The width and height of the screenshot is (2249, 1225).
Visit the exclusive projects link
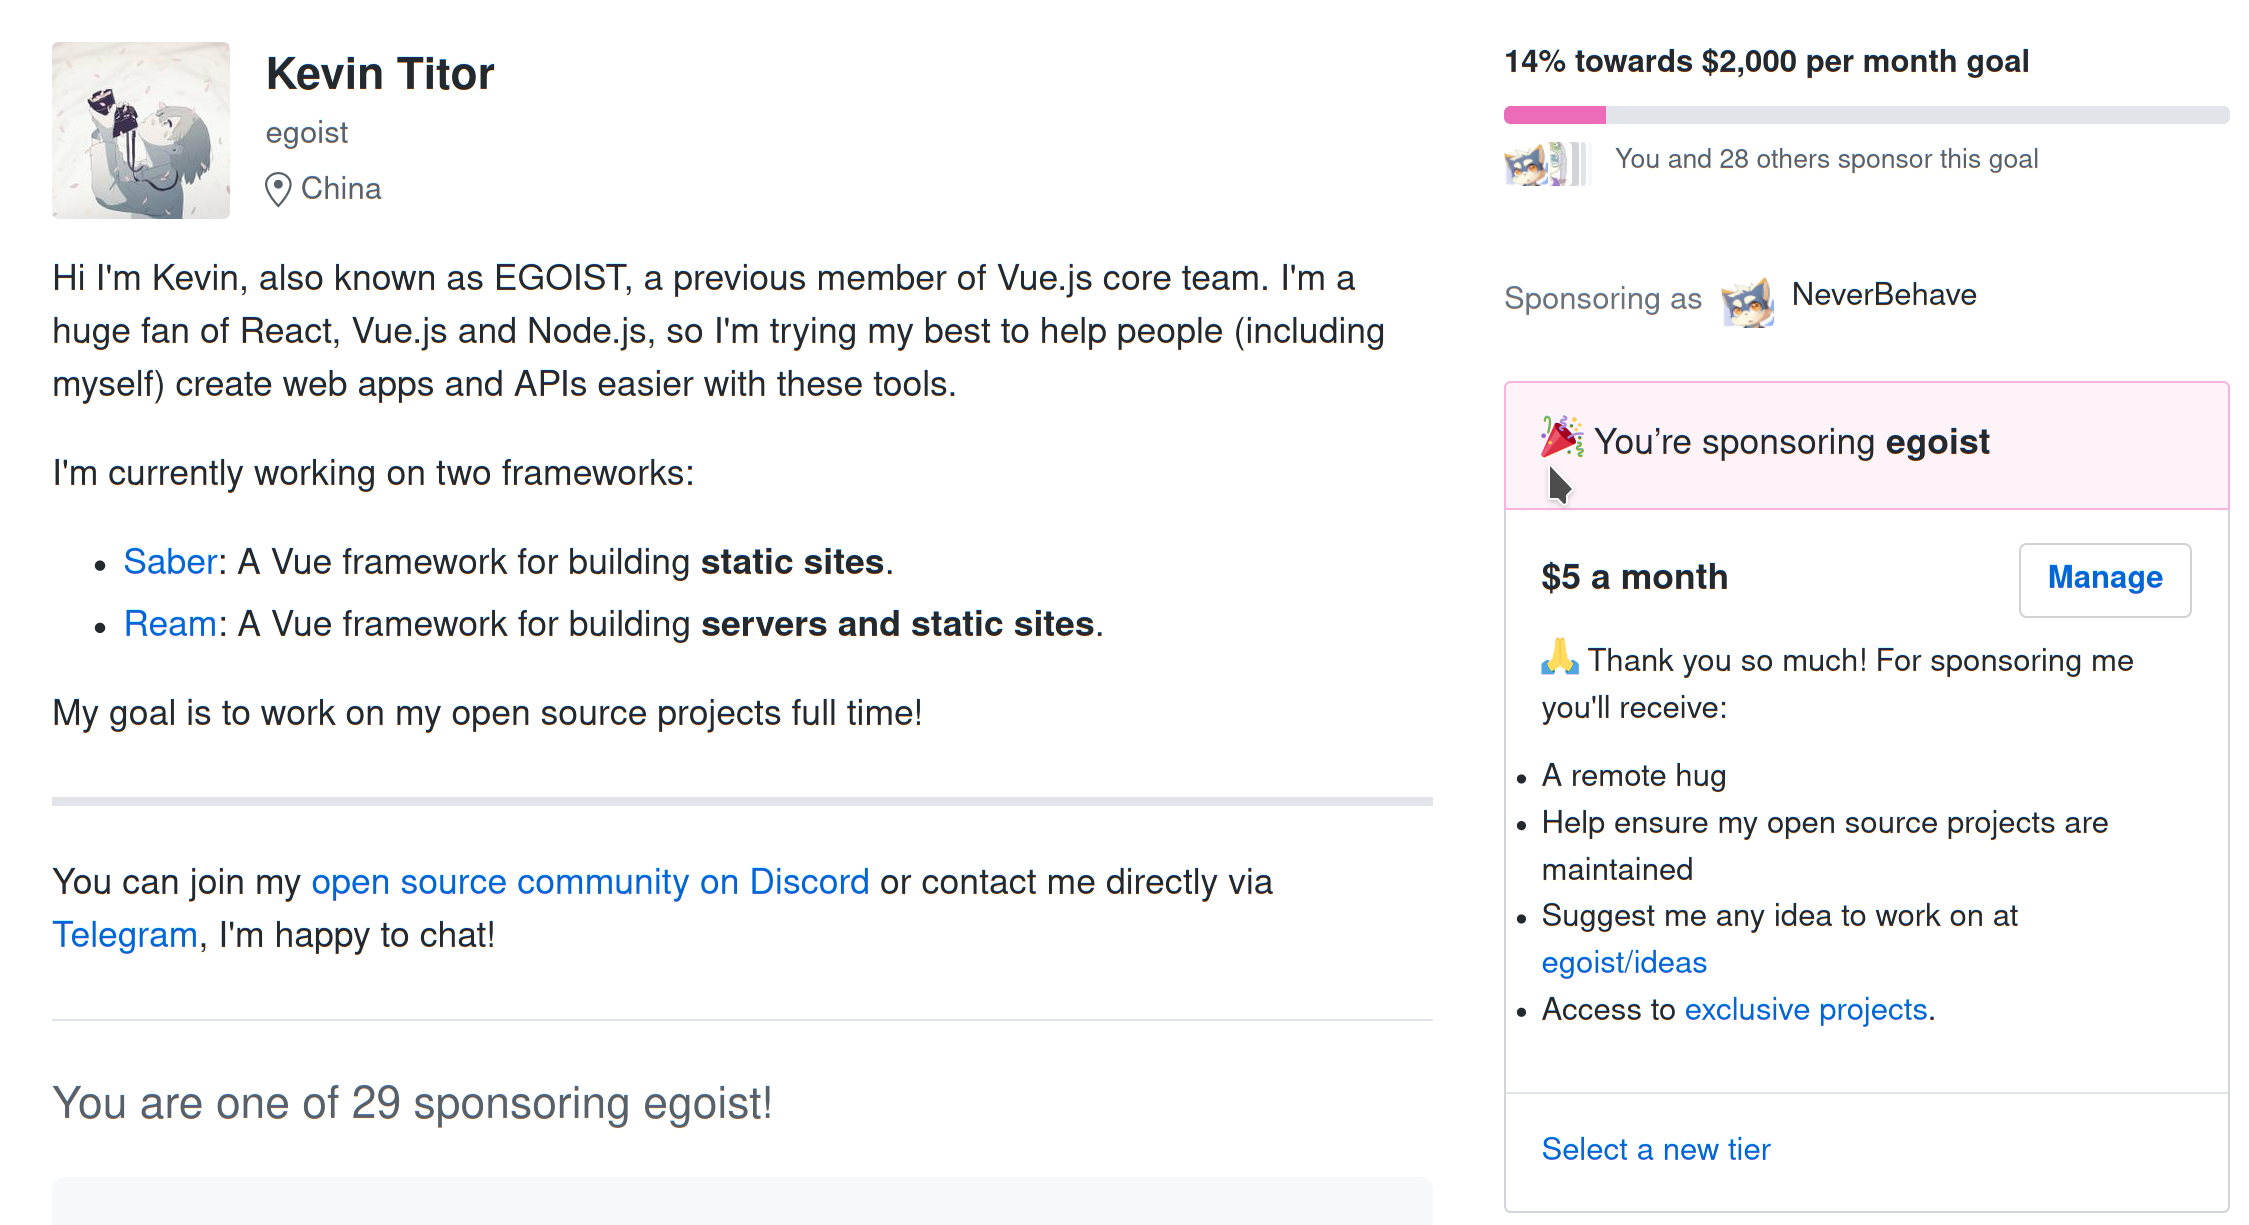[1805, 1009]
